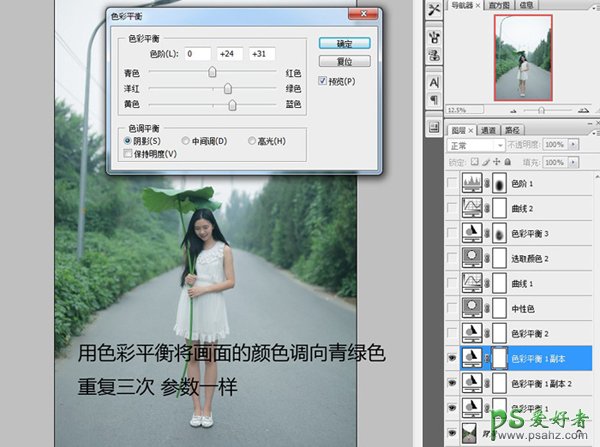This screenshot has height=447, width=600.
Task: Enable the 保持明度 checkbox
Action: click(126, 154)
